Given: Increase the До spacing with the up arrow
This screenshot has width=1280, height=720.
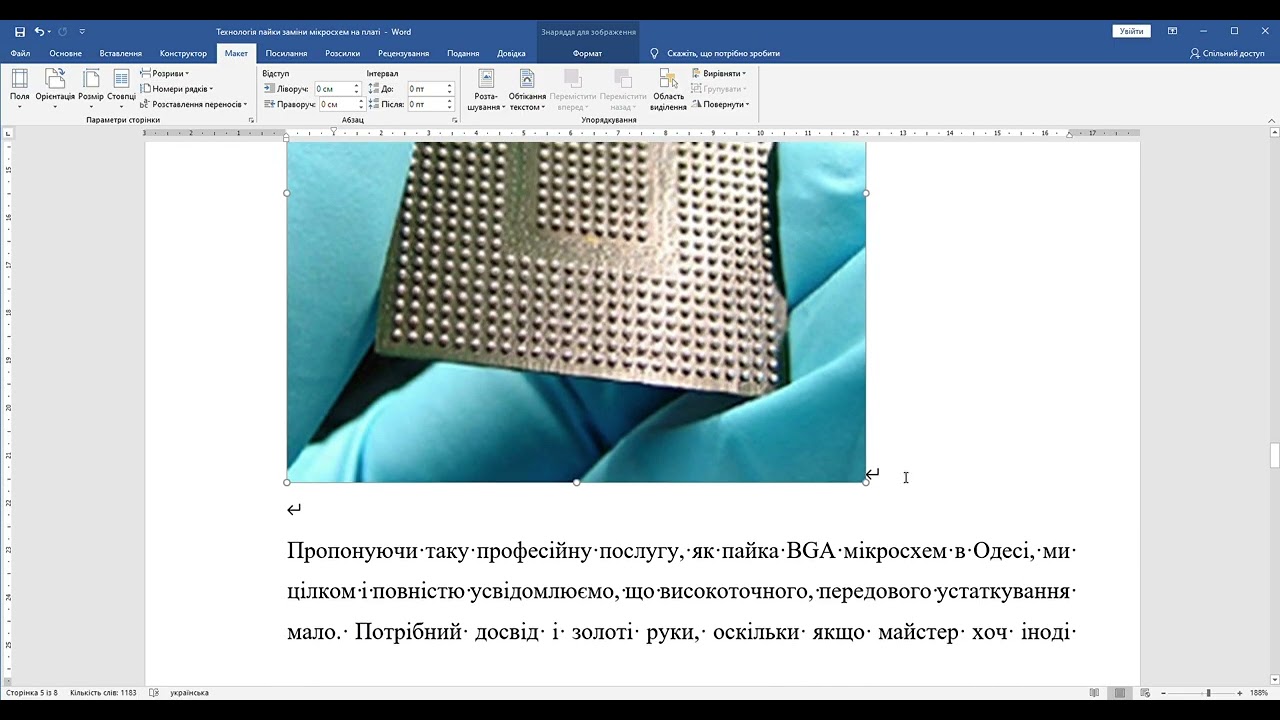Looking at the screenshot, I should [450, 86].
